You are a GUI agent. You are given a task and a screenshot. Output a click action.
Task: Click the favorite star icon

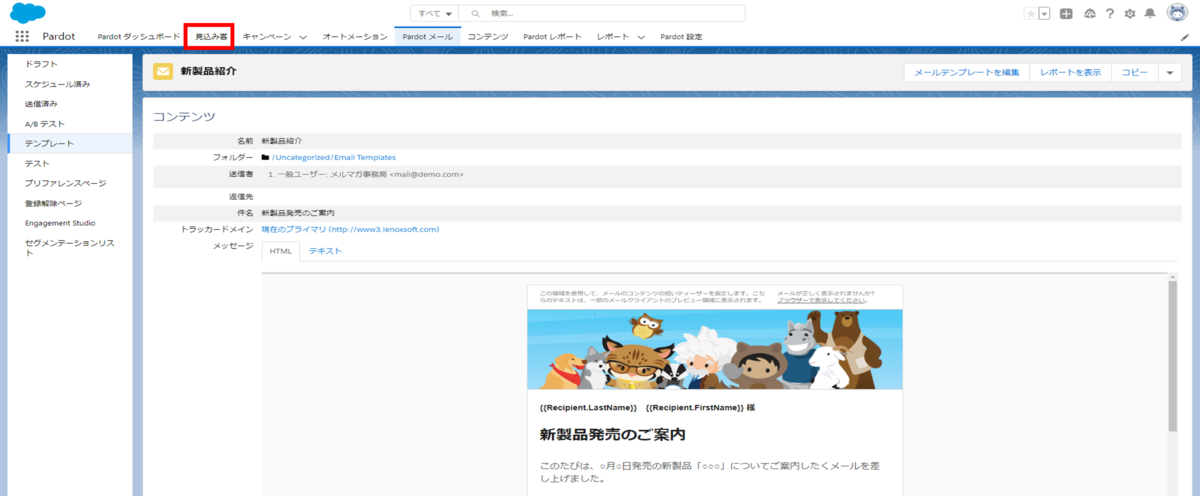point(1030,13)
